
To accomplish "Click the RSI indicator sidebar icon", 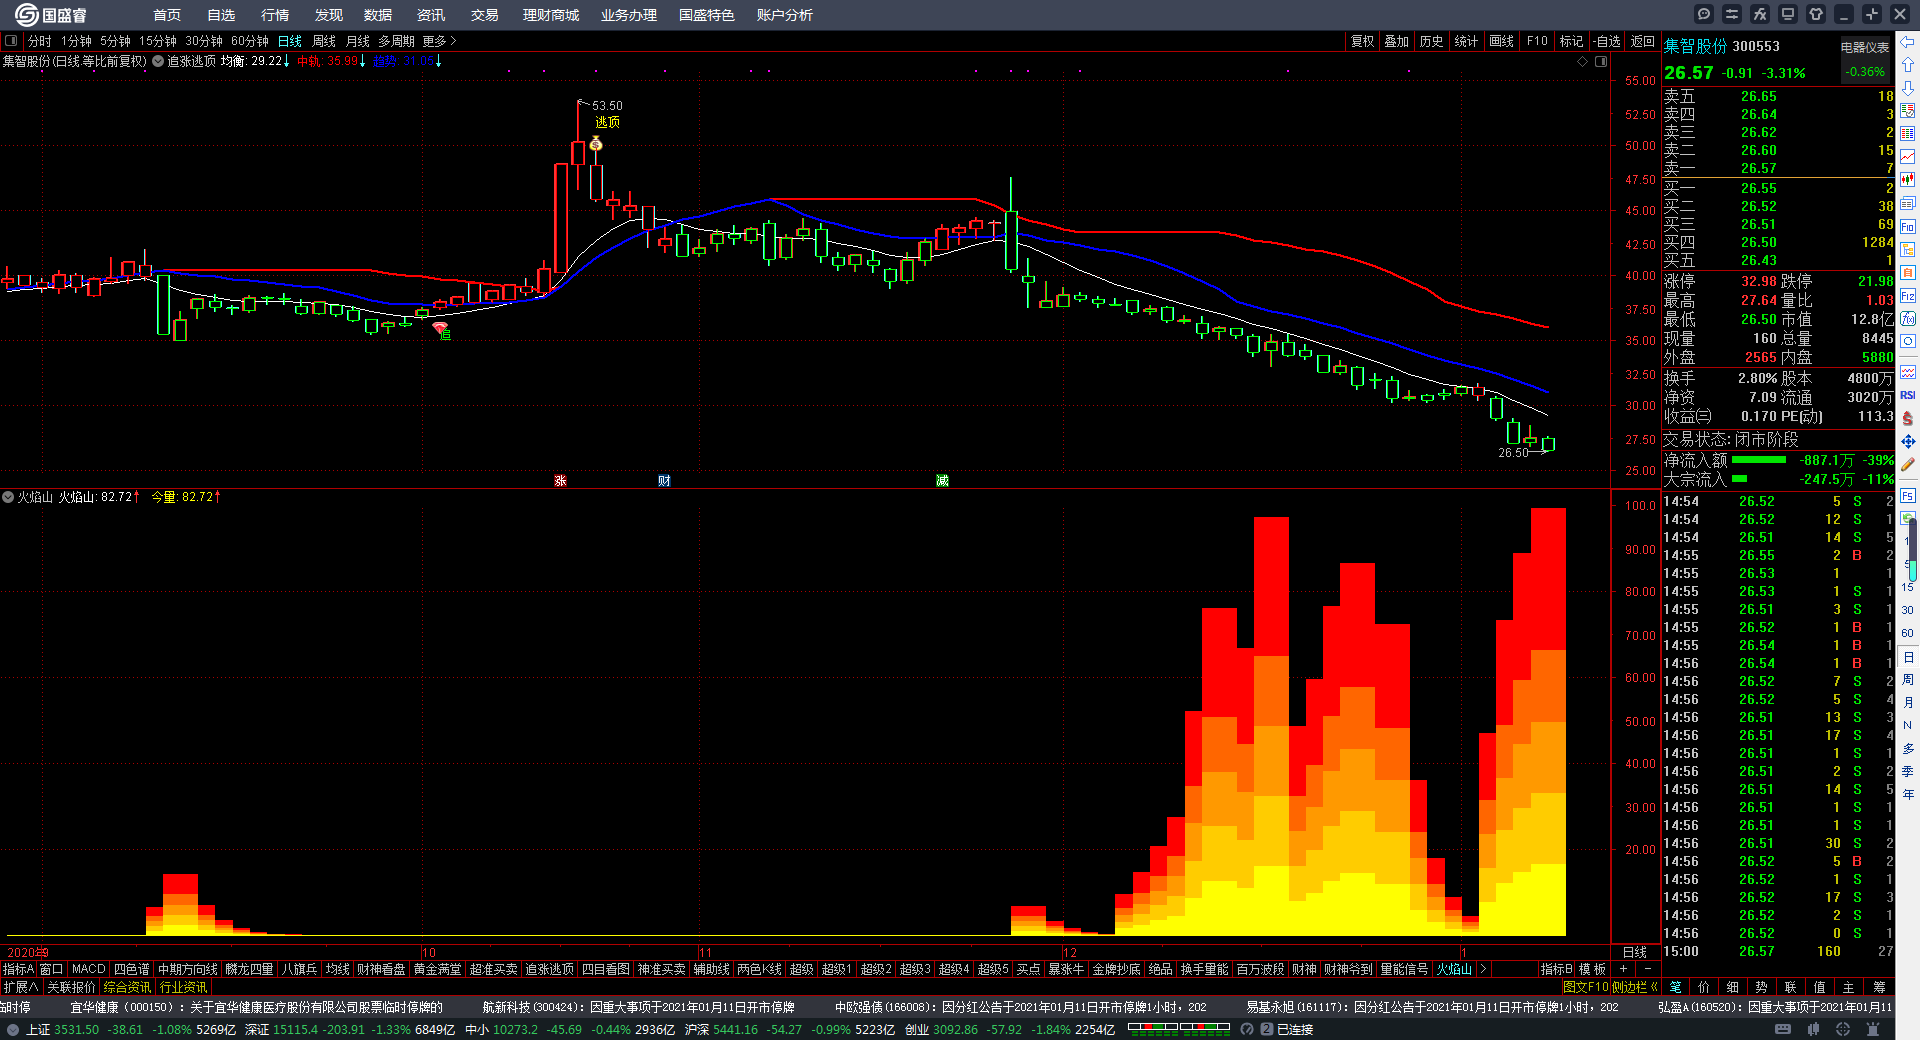I will tap(1908, 395).
